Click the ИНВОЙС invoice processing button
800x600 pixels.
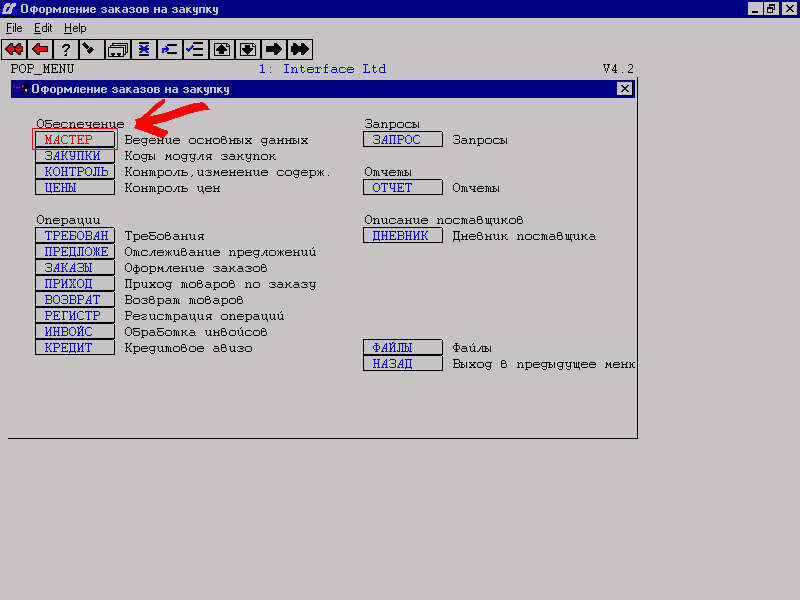[x=75, y=331]
